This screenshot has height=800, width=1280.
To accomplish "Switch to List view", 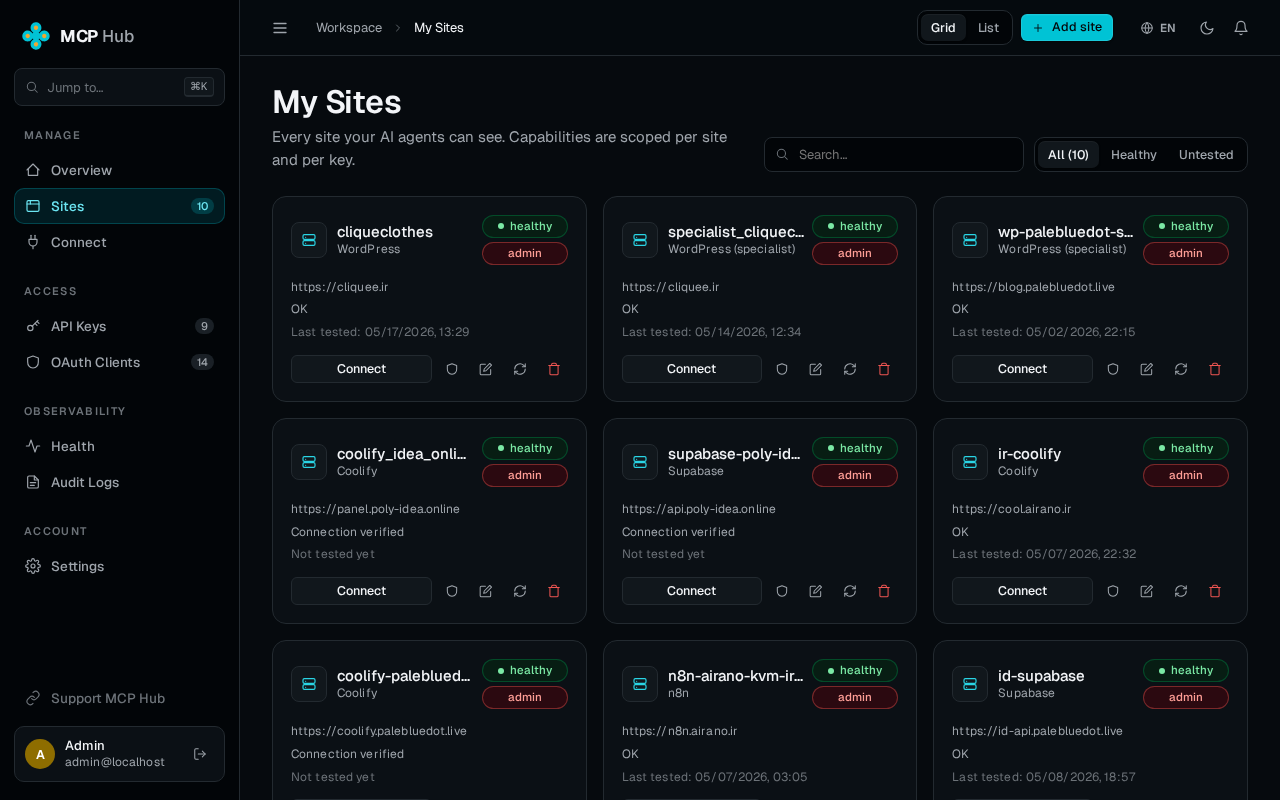I will coord(988,28).
